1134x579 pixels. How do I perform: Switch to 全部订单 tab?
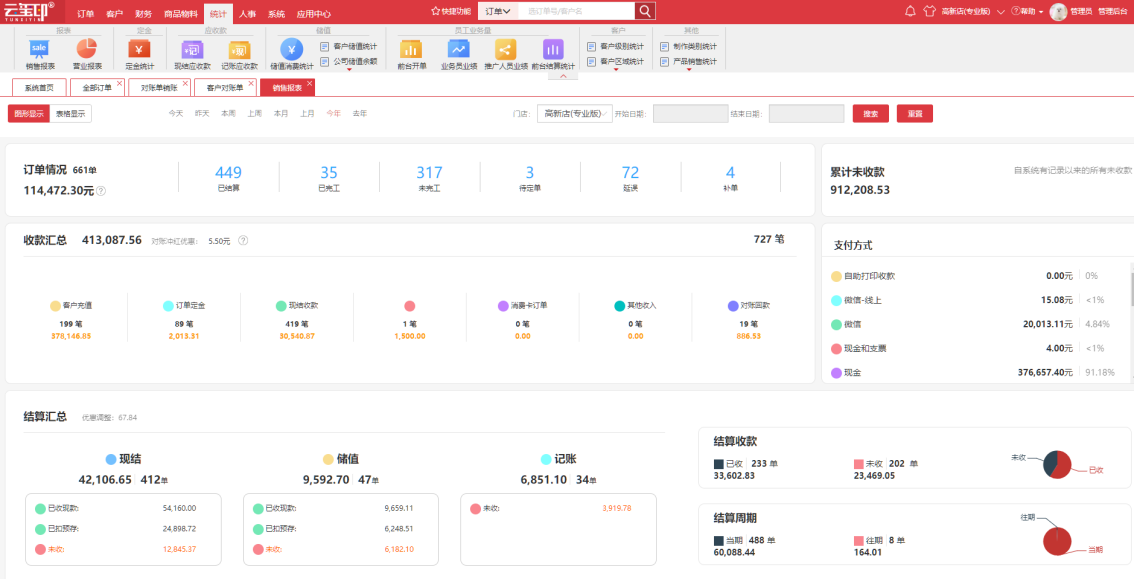click(x=97, y=87)
